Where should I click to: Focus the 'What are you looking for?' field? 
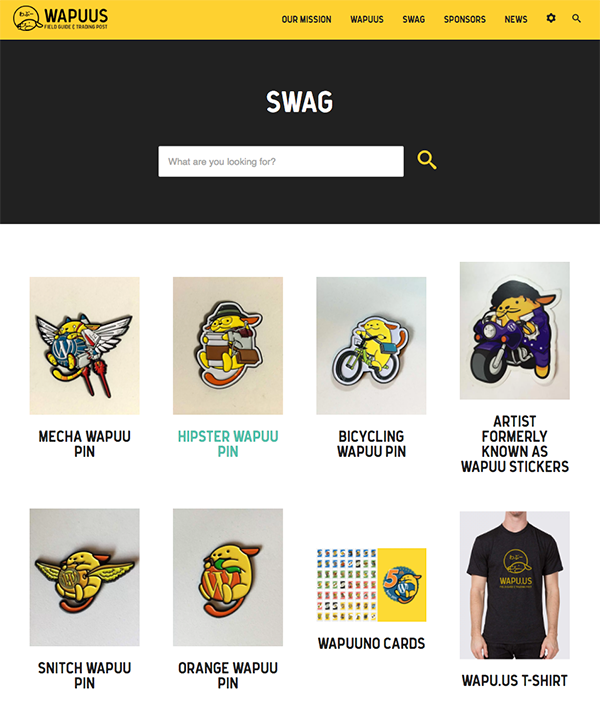point(281,161)
